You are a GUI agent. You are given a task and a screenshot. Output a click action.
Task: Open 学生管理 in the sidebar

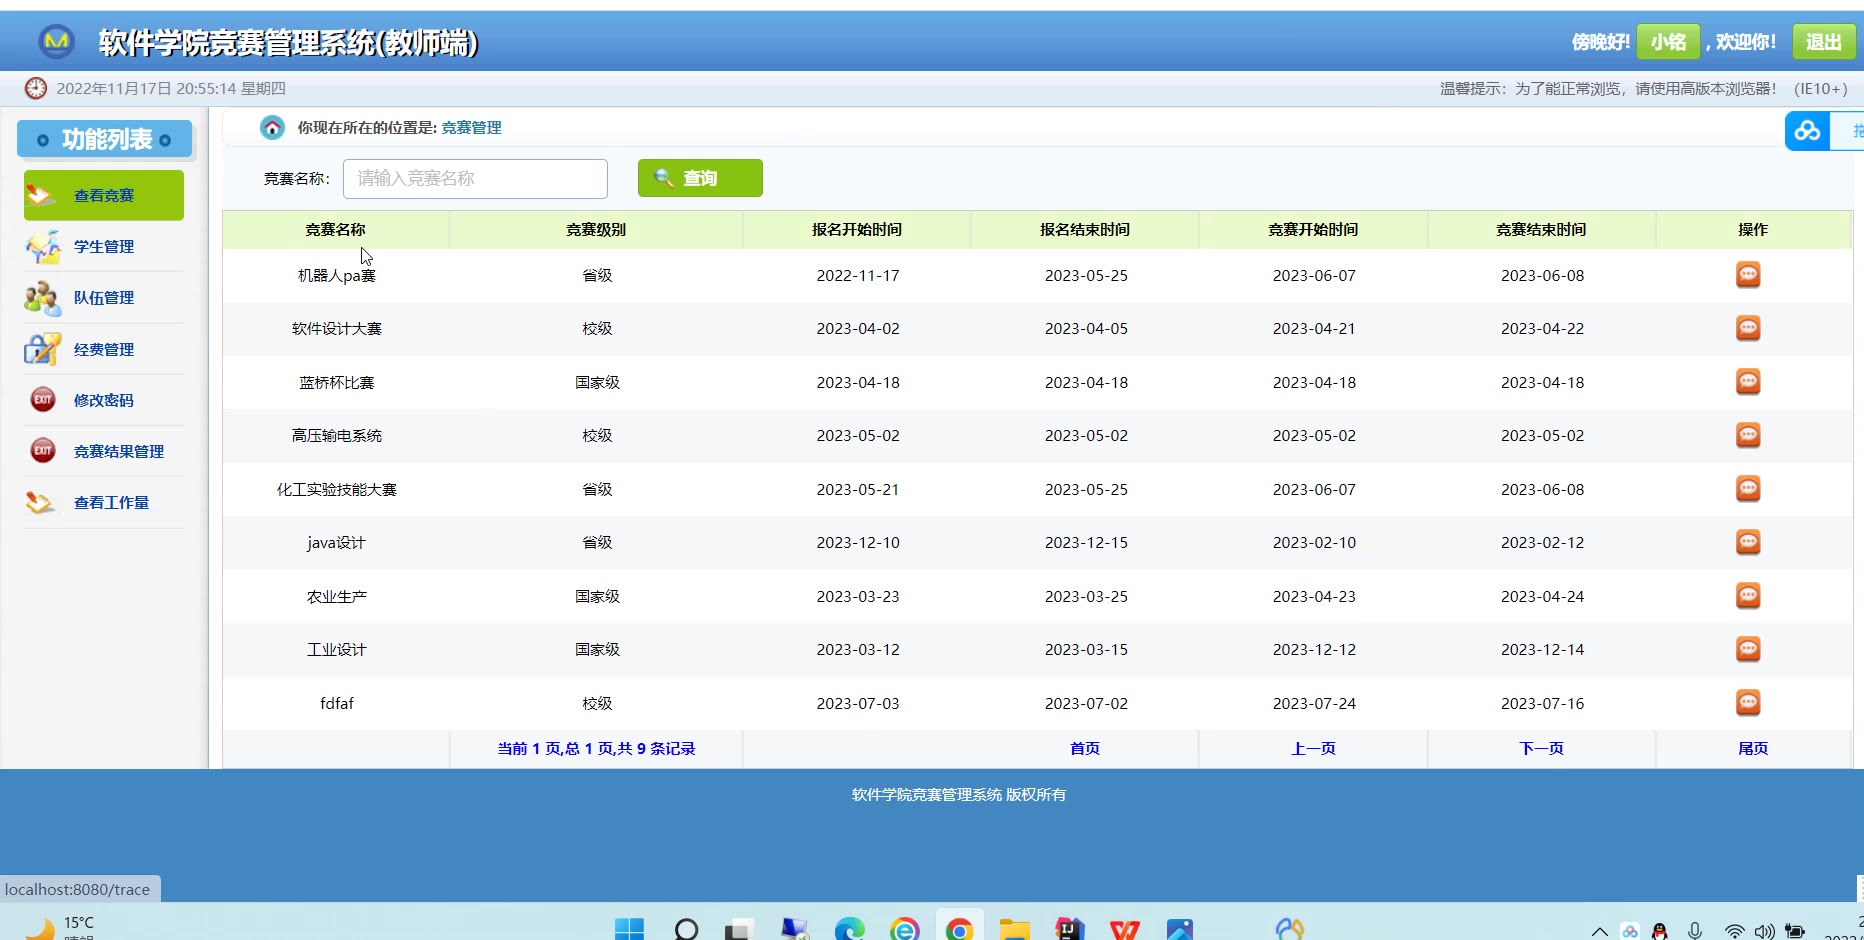click(104, 247)
